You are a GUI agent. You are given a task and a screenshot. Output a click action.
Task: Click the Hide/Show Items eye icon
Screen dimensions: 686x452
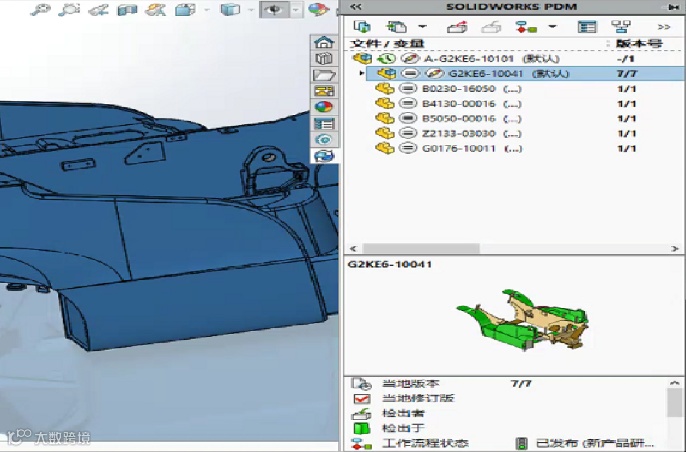pos(274,9)
